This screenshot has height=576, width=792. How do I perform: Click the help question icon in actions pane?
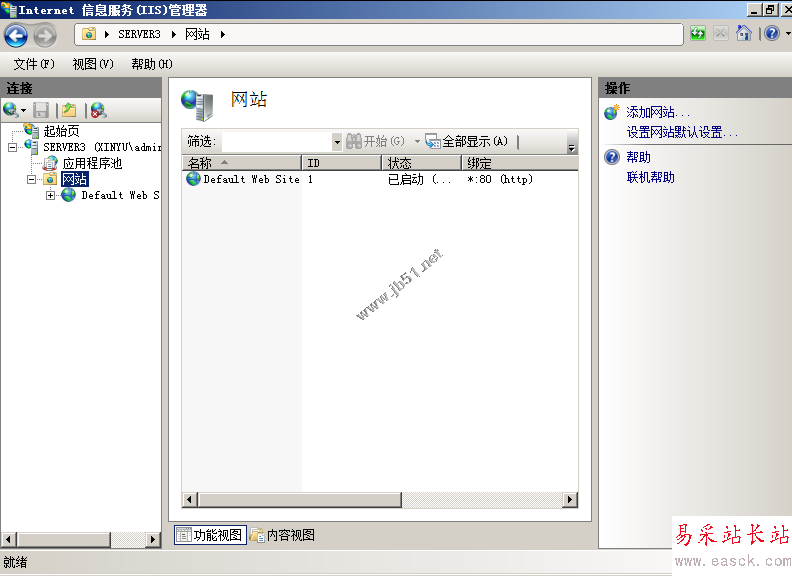point(612,157)
